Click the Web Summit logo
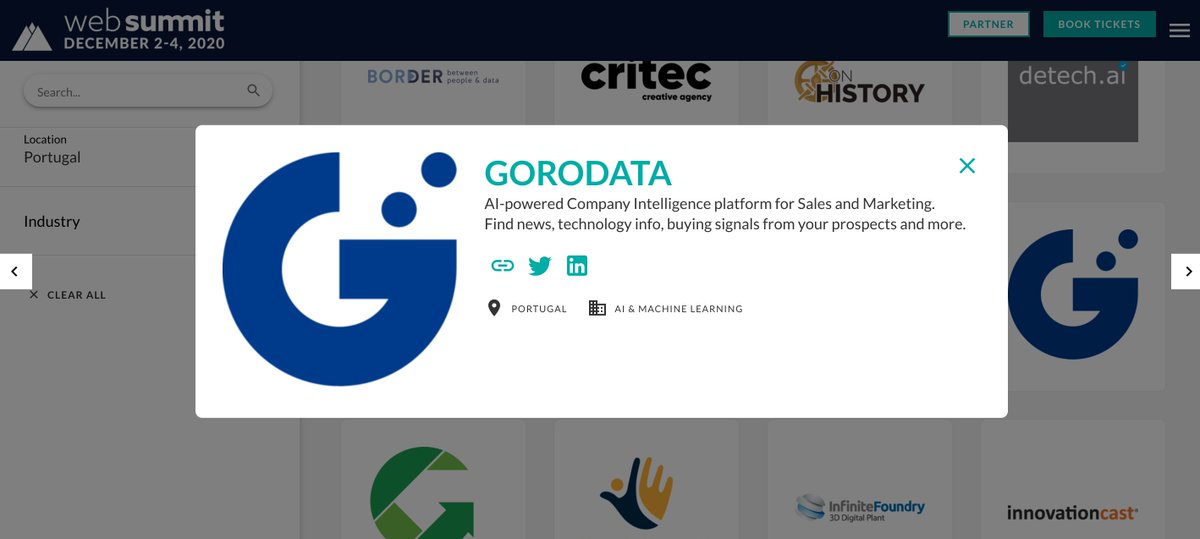1200x539 pixels. coord(118,31)
